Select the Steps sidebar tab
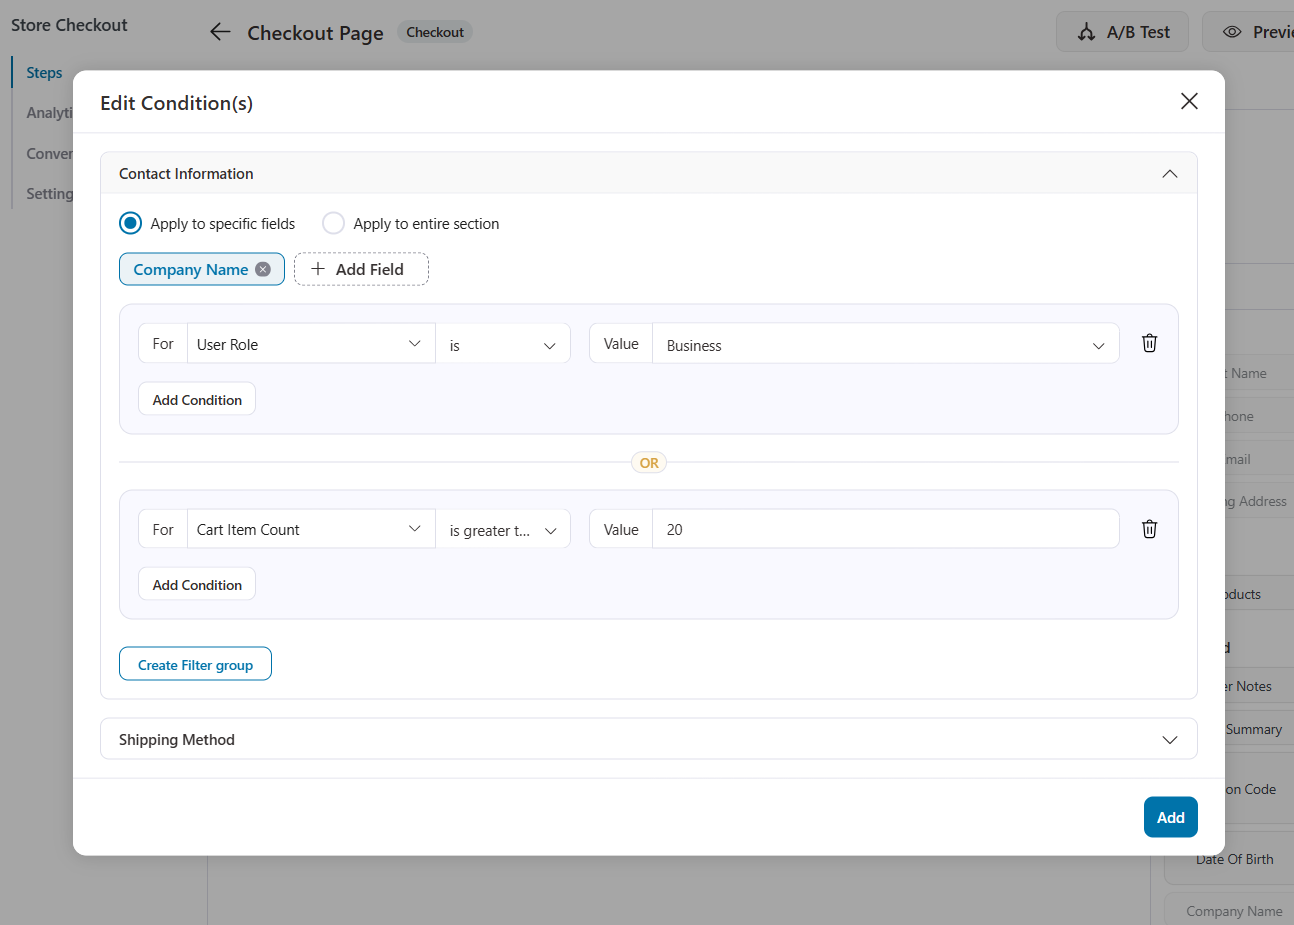 coord(44,72)
